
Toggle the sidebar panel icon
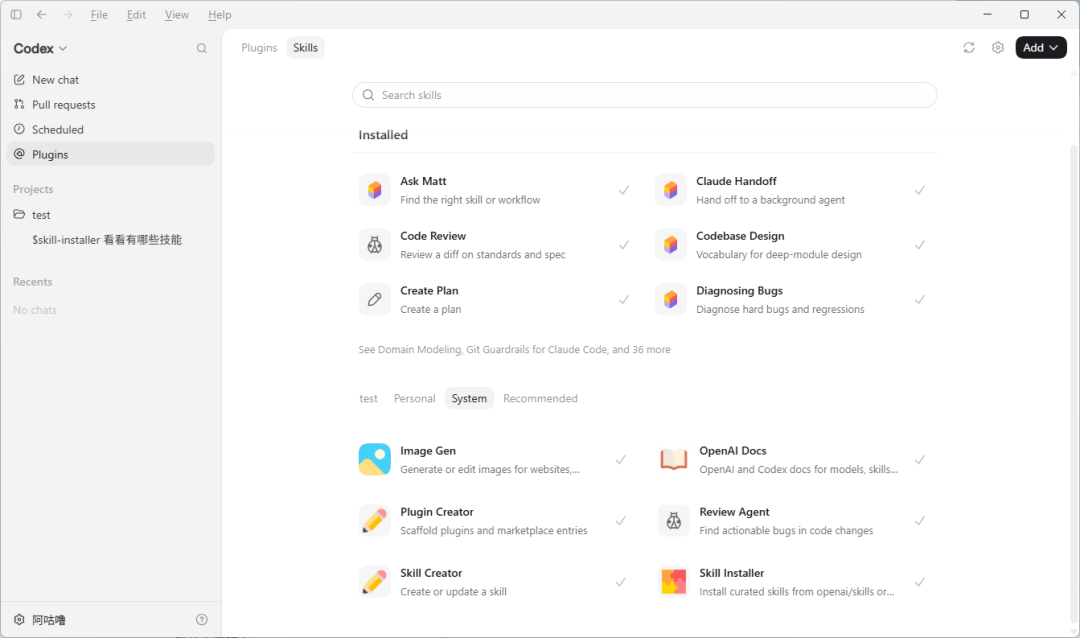[16, 14]
